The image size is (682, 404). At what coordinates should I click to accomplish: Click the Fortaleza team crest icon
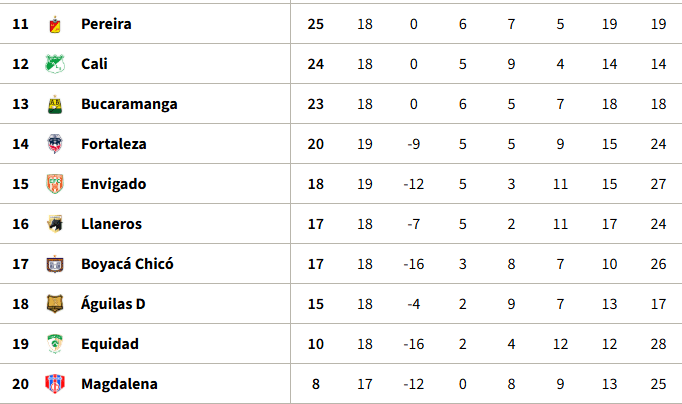pos(55,144)
